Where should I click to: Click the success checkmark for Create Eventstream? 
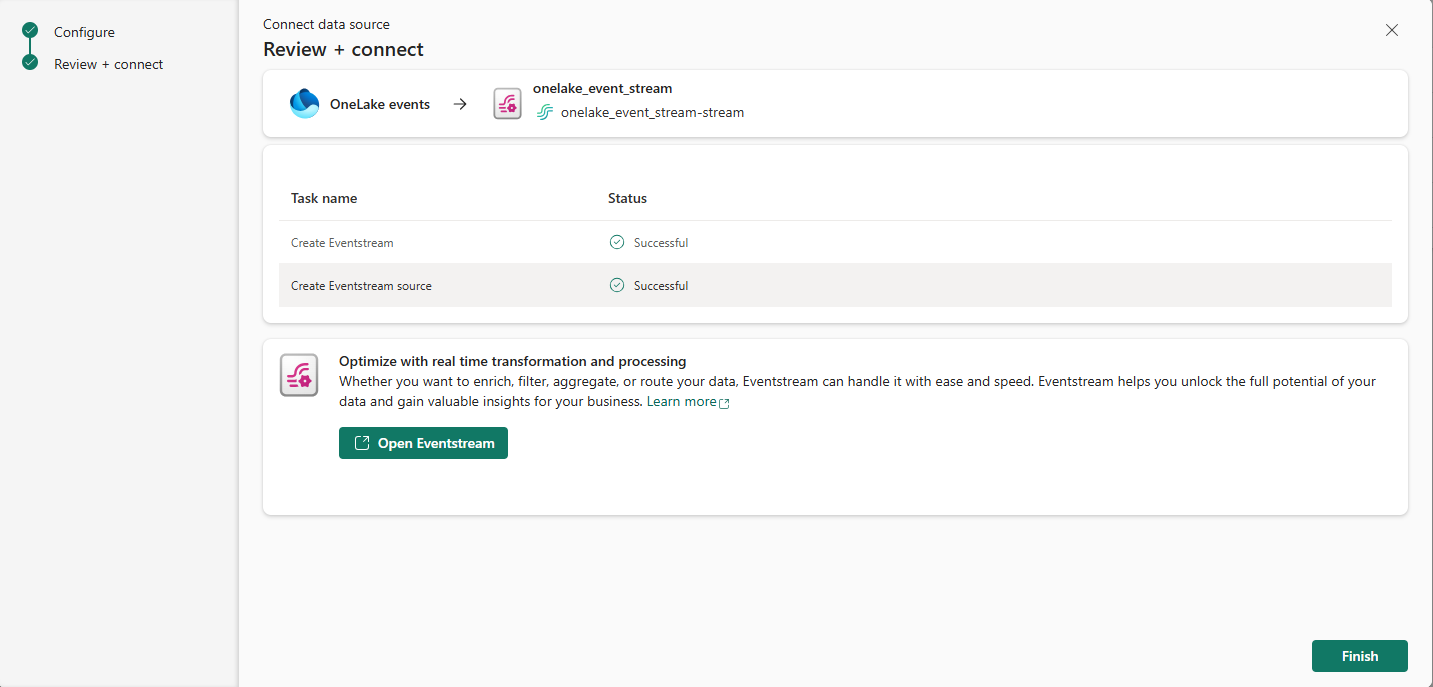click(x=617, y=243)
